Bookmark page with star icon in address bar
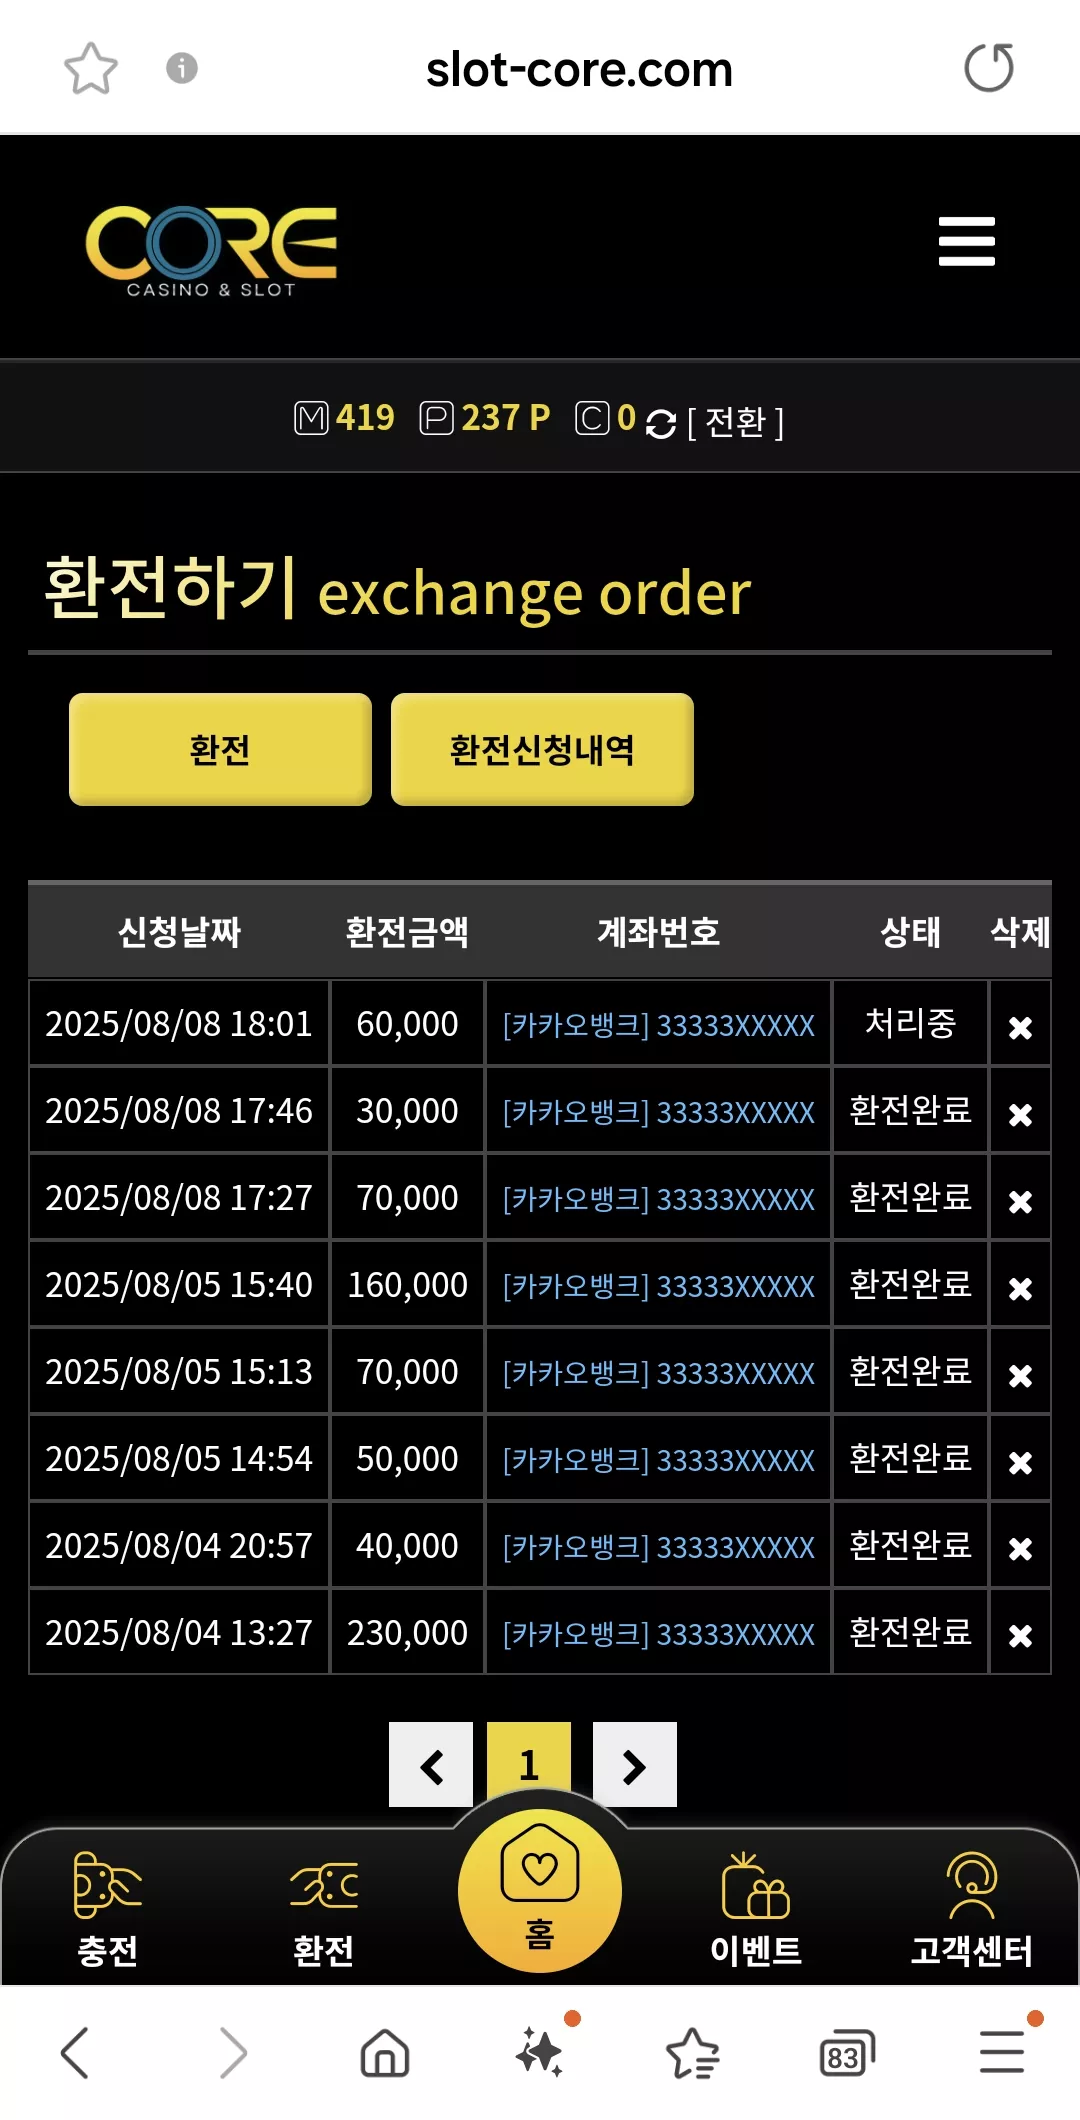 [x=91, y=68]
